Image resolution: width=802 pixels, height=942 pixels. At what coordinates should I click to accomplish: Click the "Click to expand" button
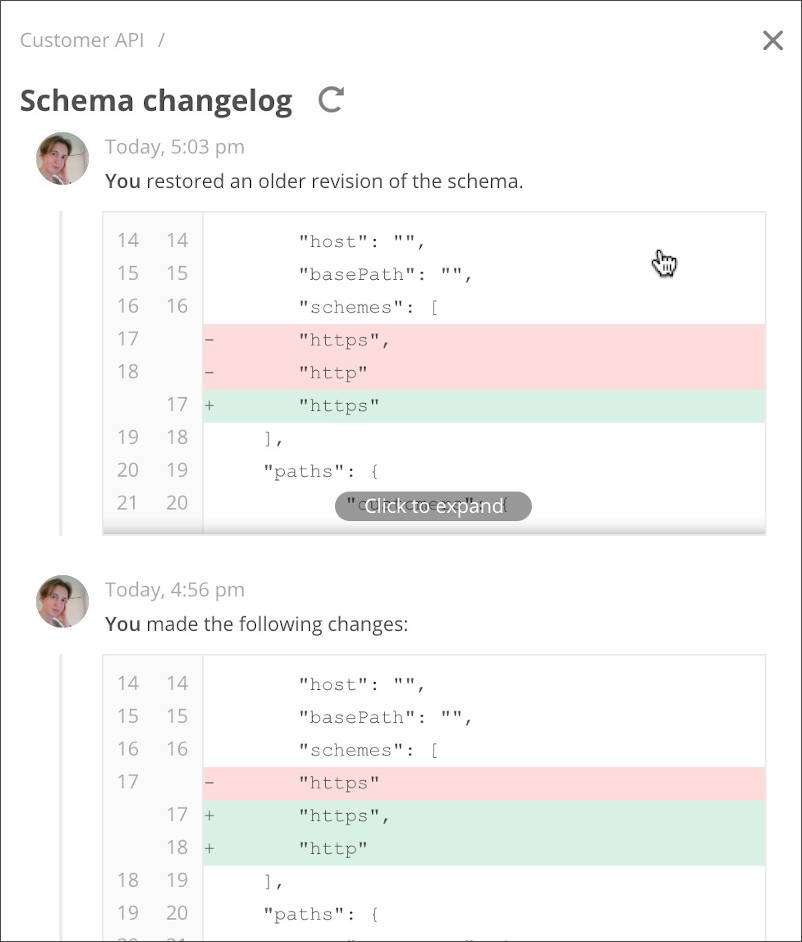(433, 506)
